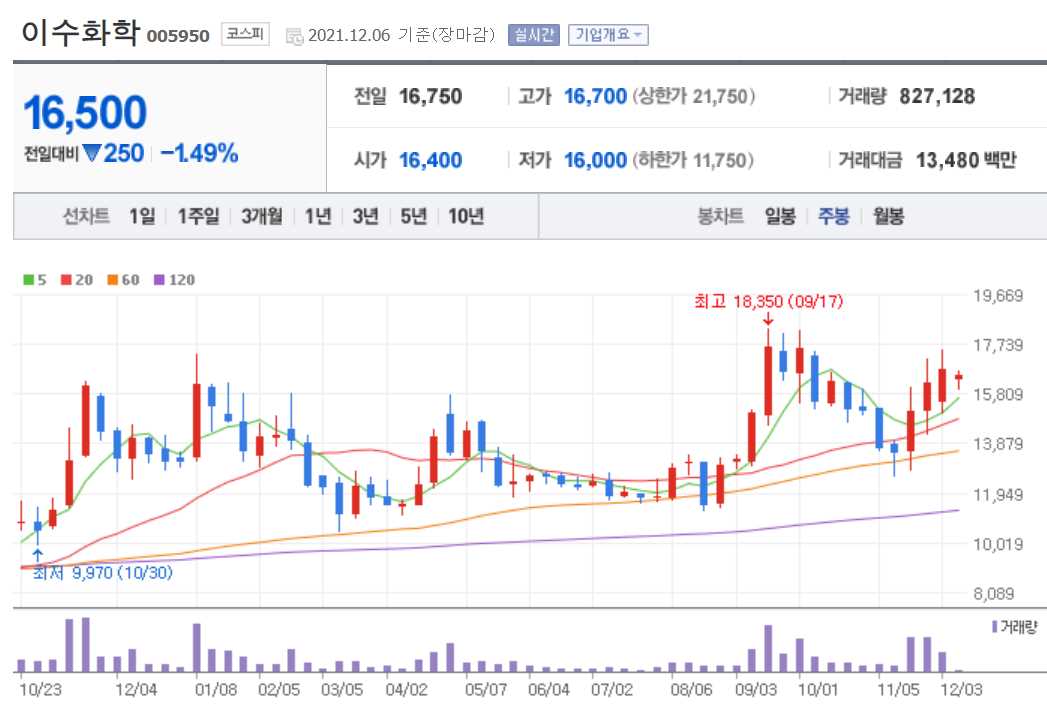The width and height of the screenshot is (1047, 713).
Task: Click the 저가 value 16,000
Action: tap(595, 160)
